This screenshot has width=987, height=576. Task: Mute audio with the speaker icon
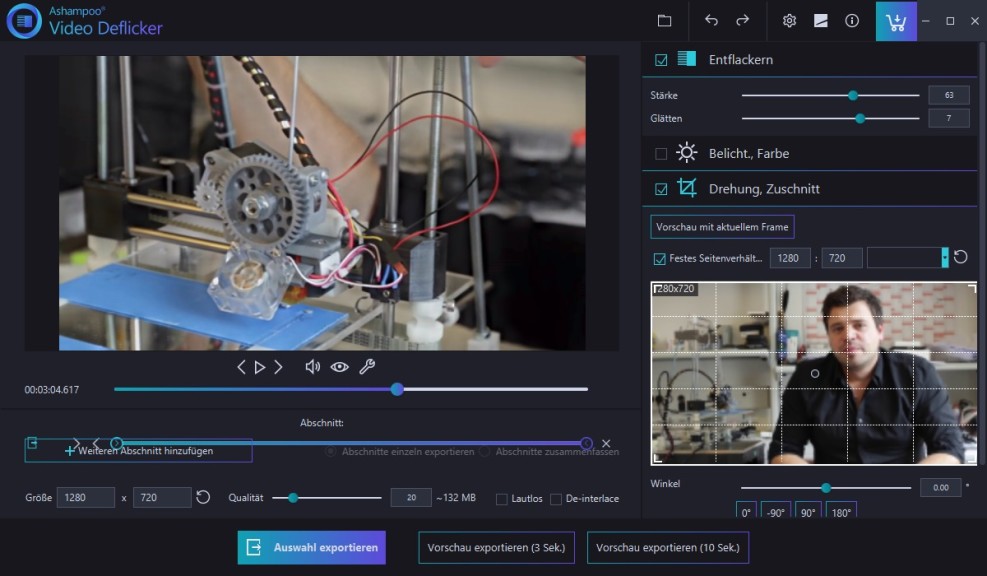[x=313, y=367]
